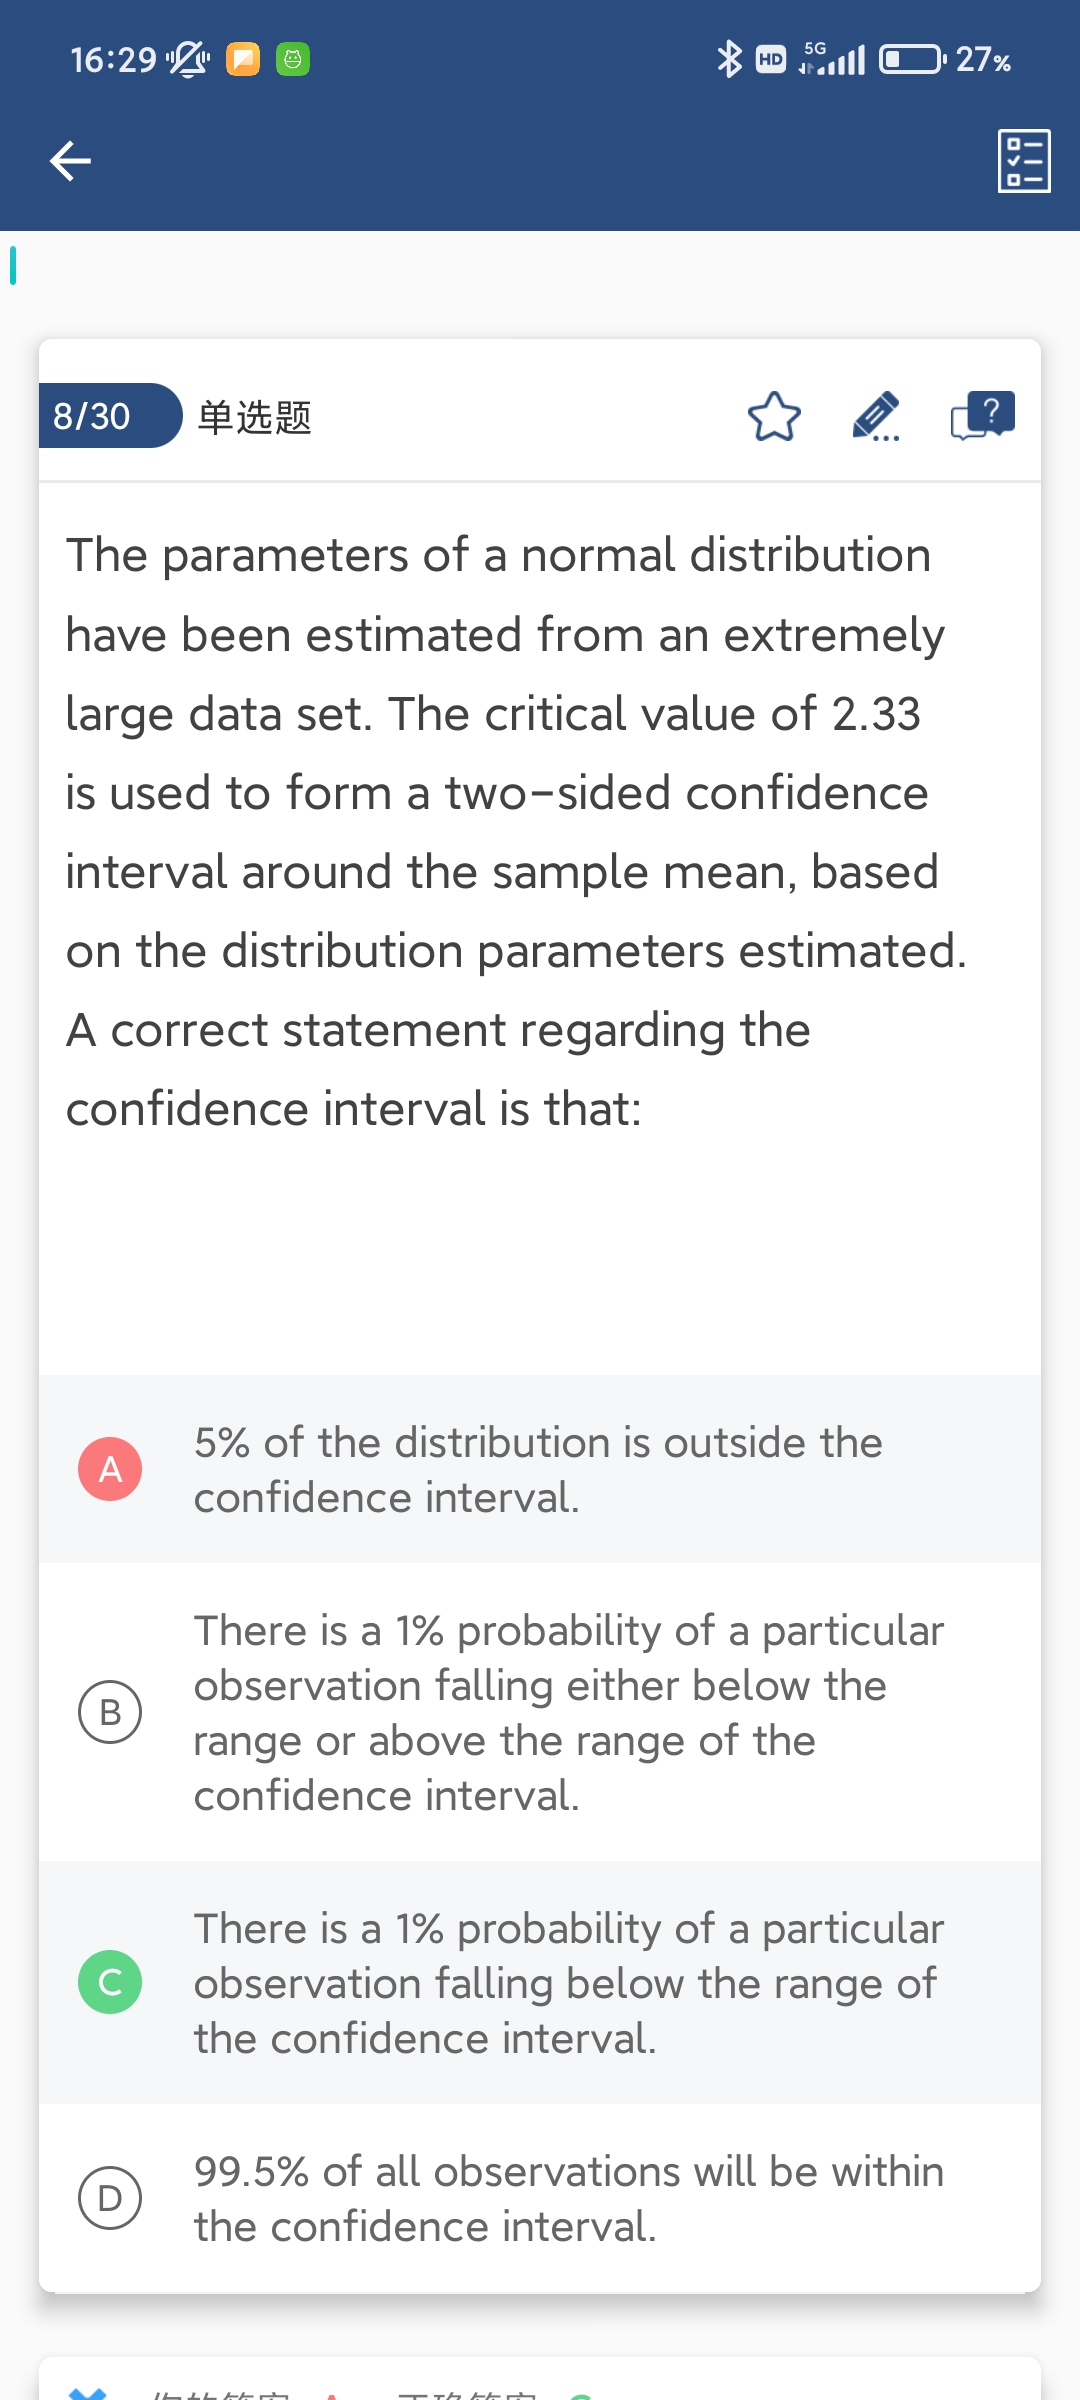
Task: Open the pencil note-taking icon
Action: pyautogui.click(x=876, y=417)
